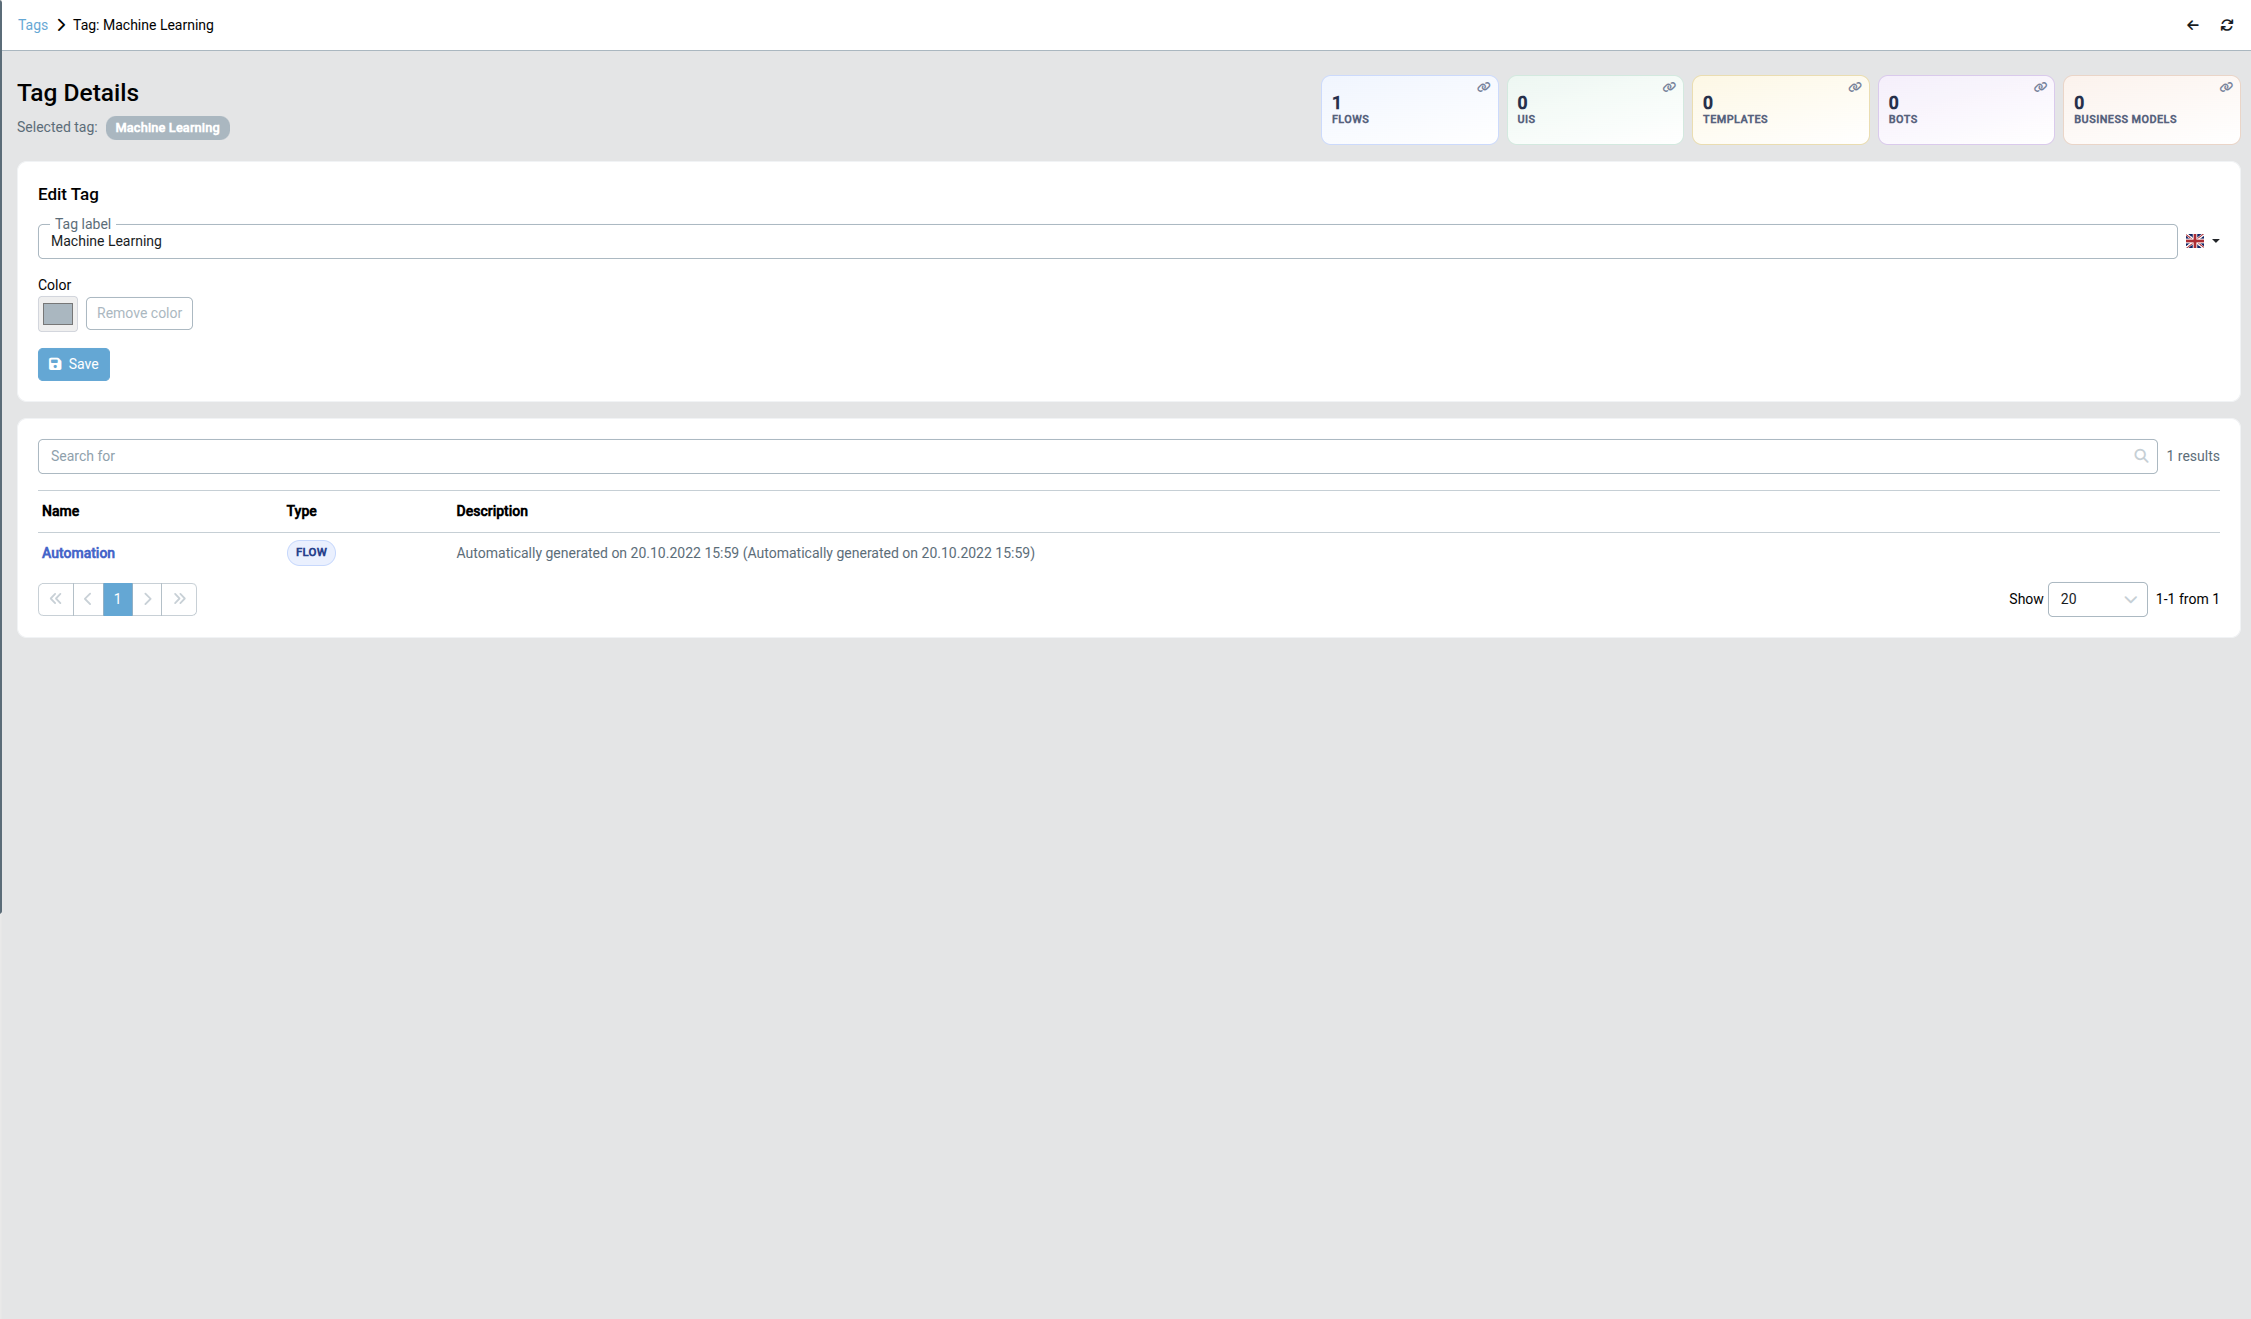Focus the Search for input field
2251x1319 pixels.
(x=1097, y=456)
